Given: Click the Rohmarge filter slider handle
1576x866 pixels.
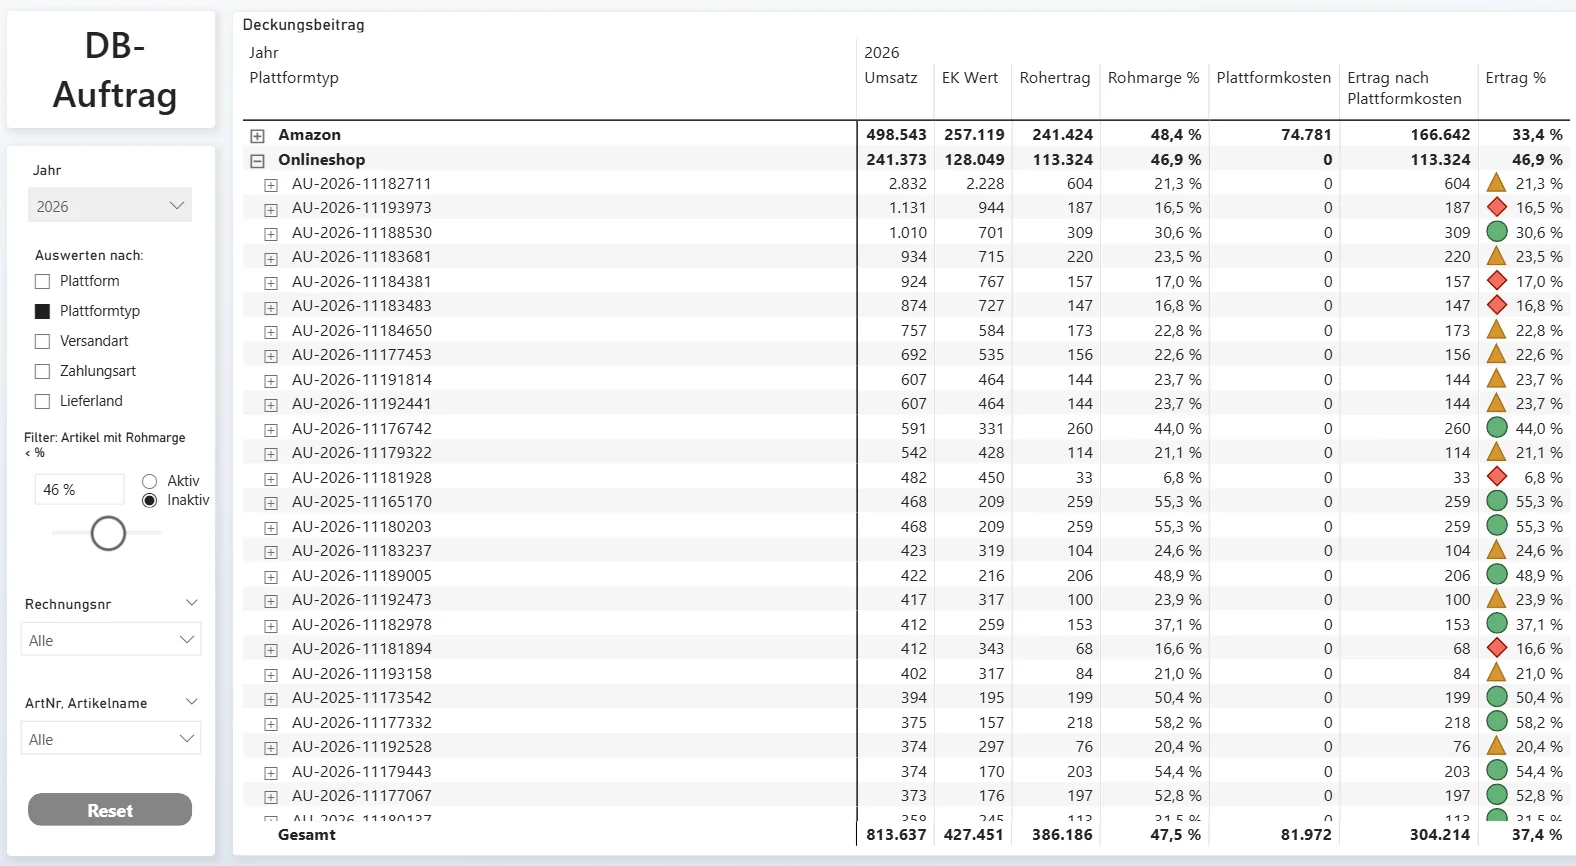Looking at the screenshot, I should point(108,533).
